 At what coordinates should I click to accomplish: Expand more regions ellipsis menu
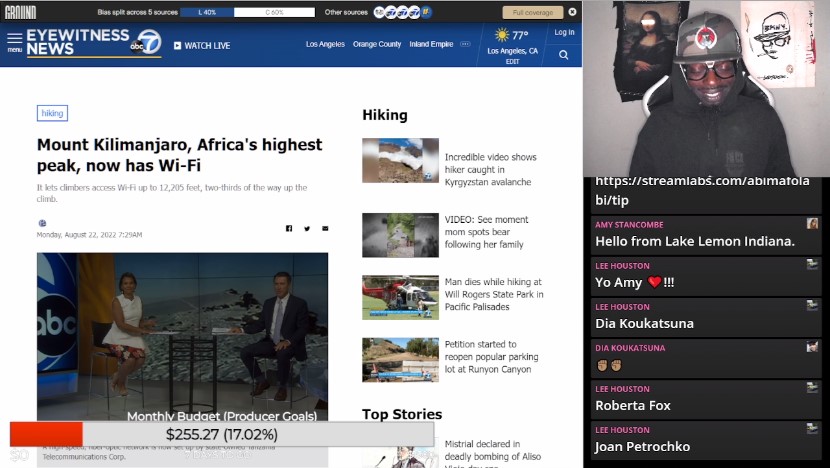click(x=465, y=44)
